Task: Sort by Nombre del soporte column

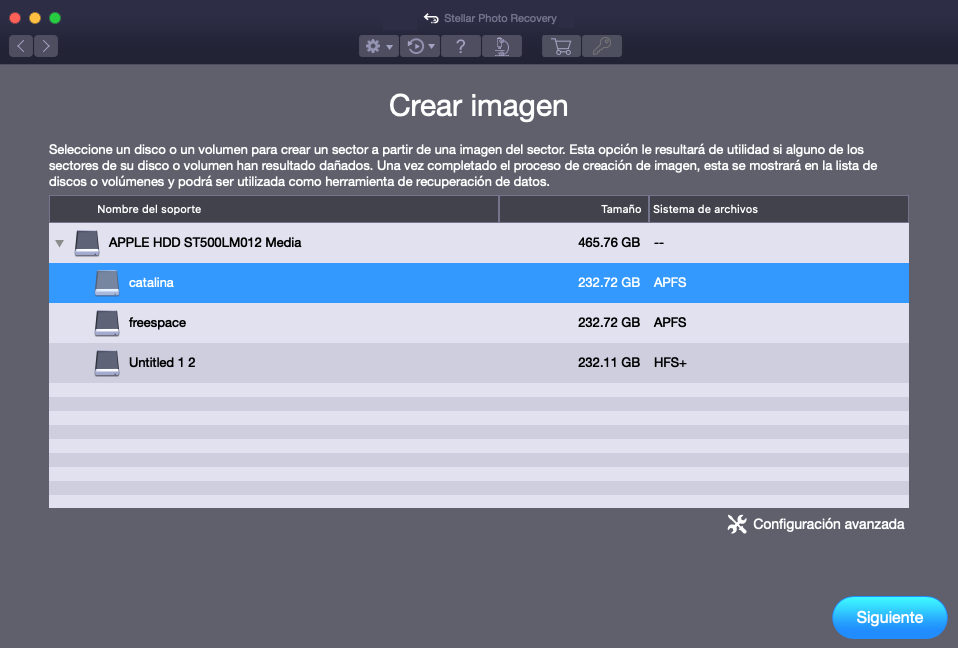Action: [274, 209]
